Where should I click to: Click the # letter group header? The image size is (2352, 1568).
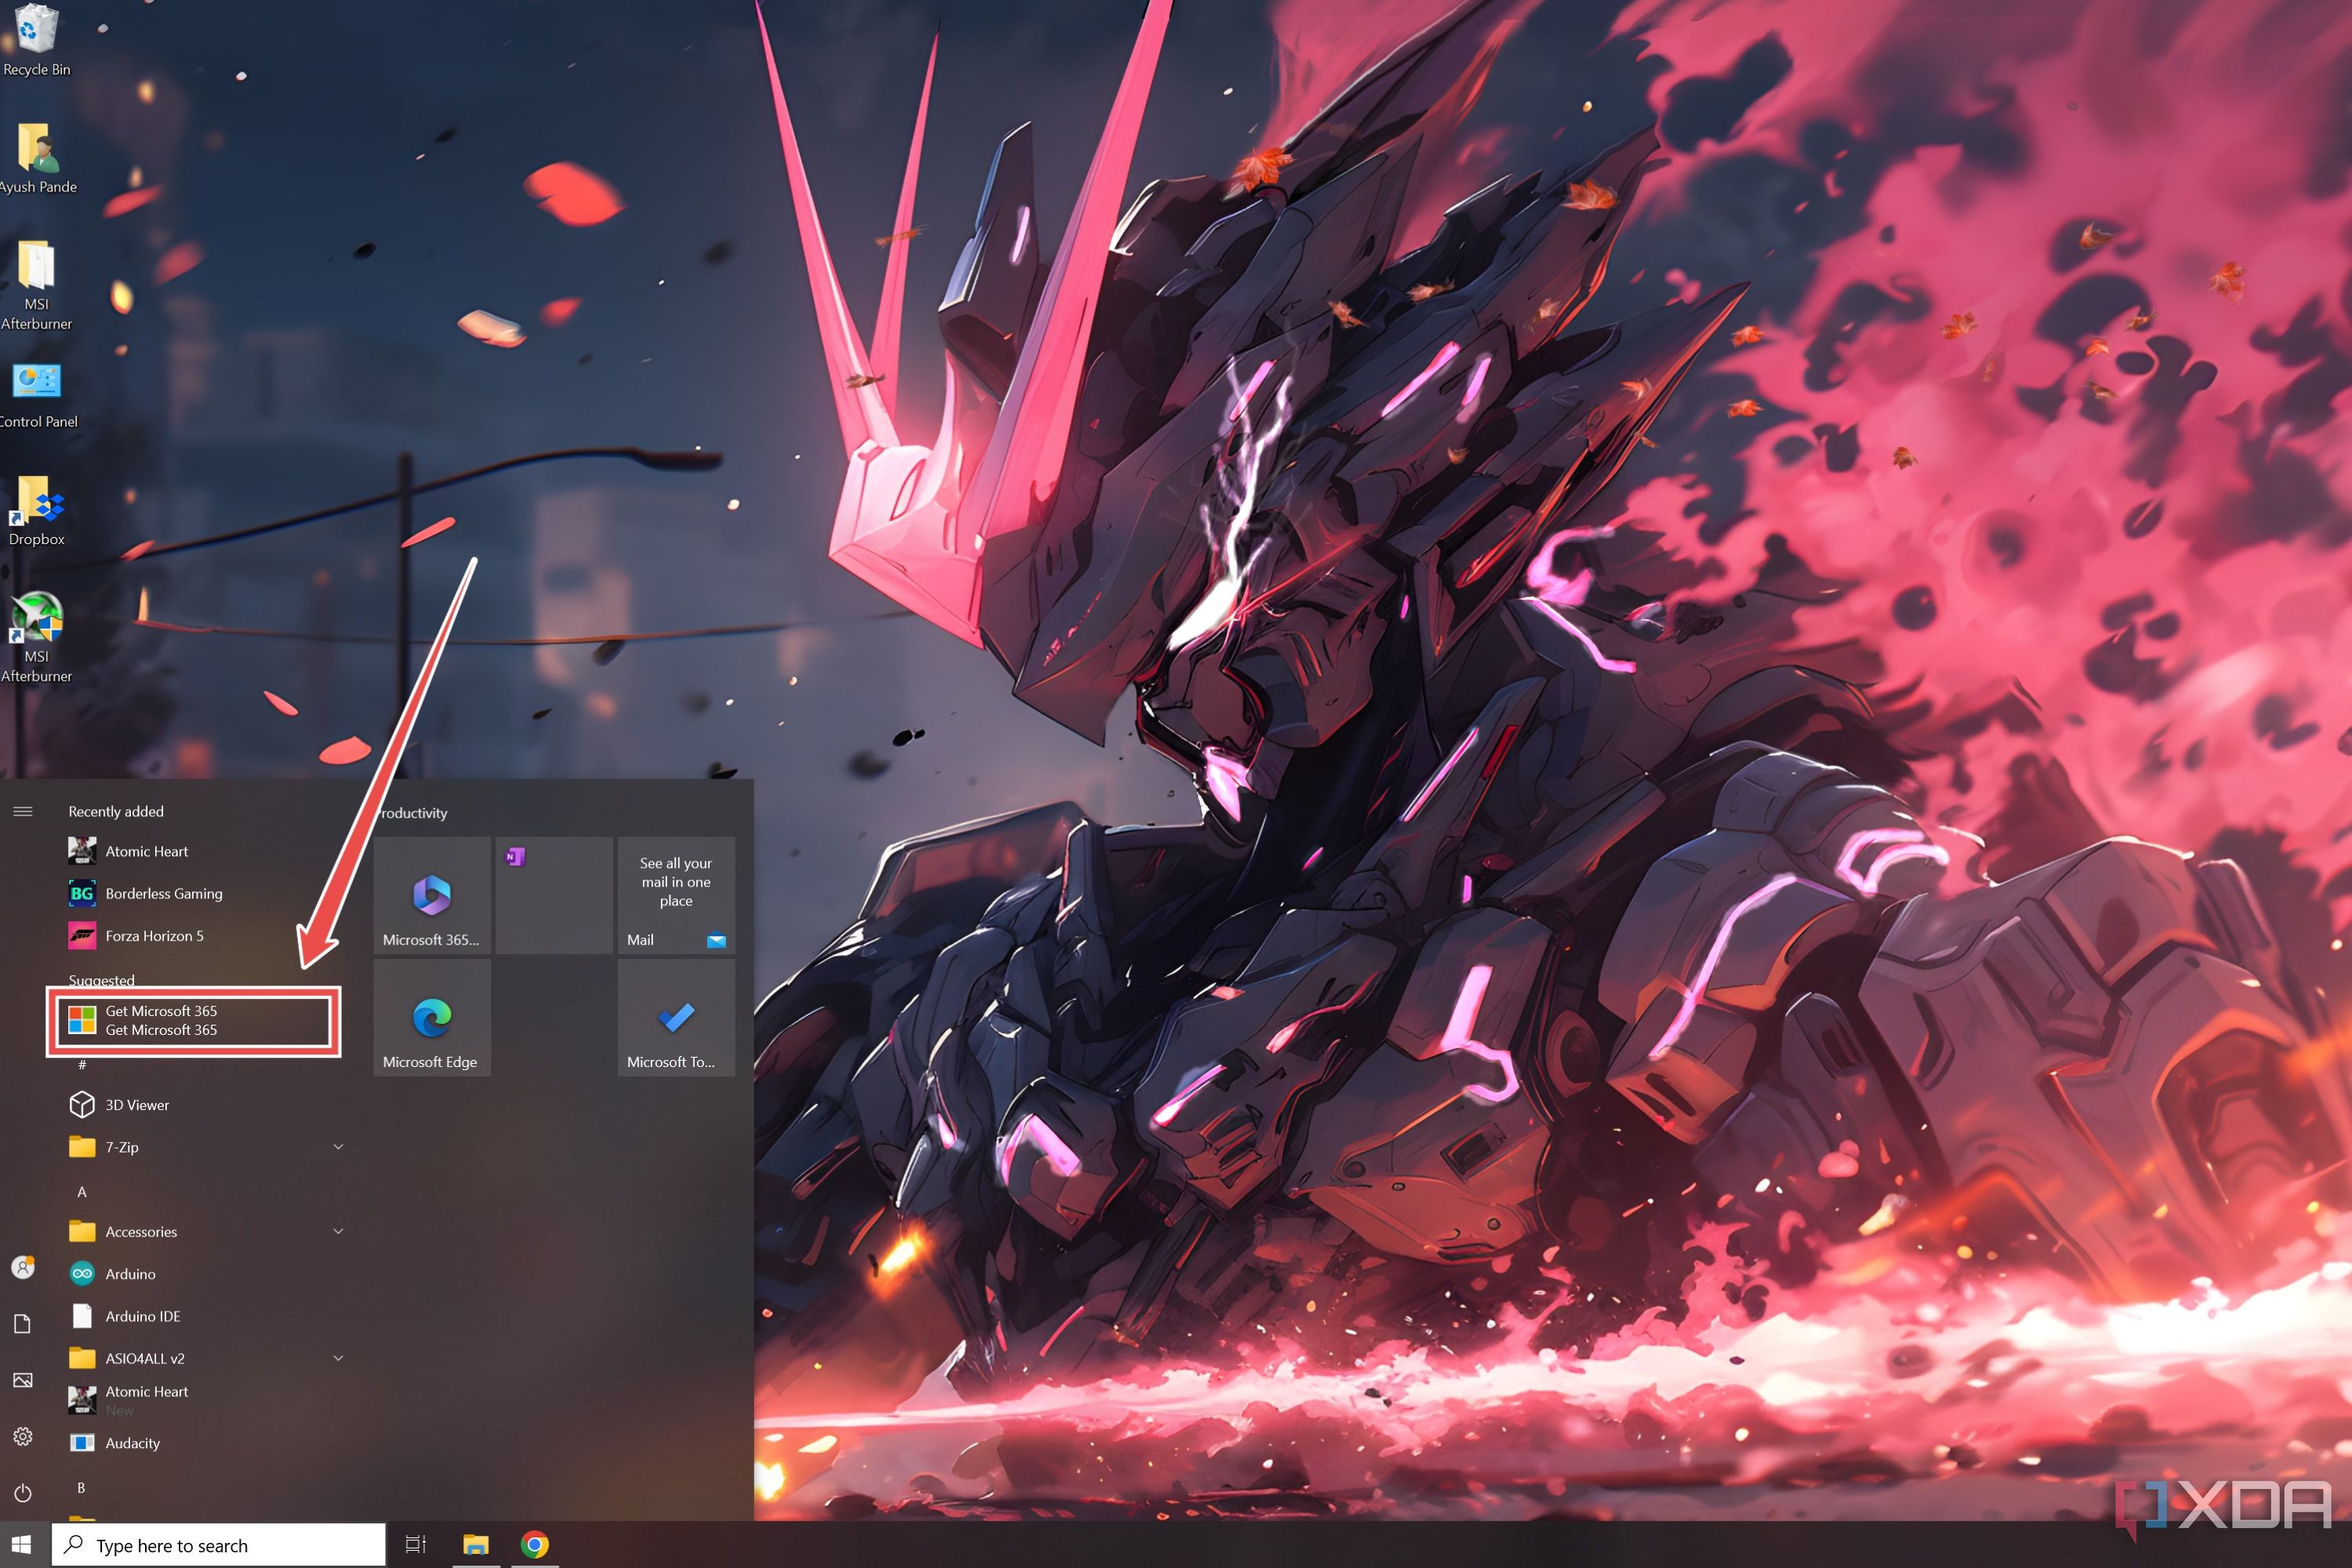[82, 1064]
